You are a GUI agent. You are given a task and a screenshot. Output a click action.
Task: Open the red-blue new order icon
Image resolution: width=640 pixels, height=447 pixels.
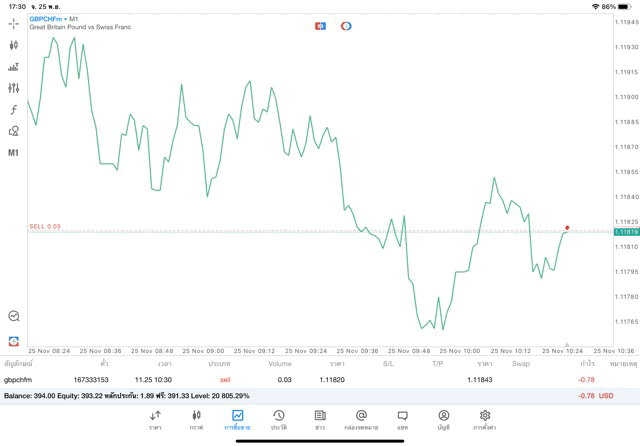click(x=14, y=342)
